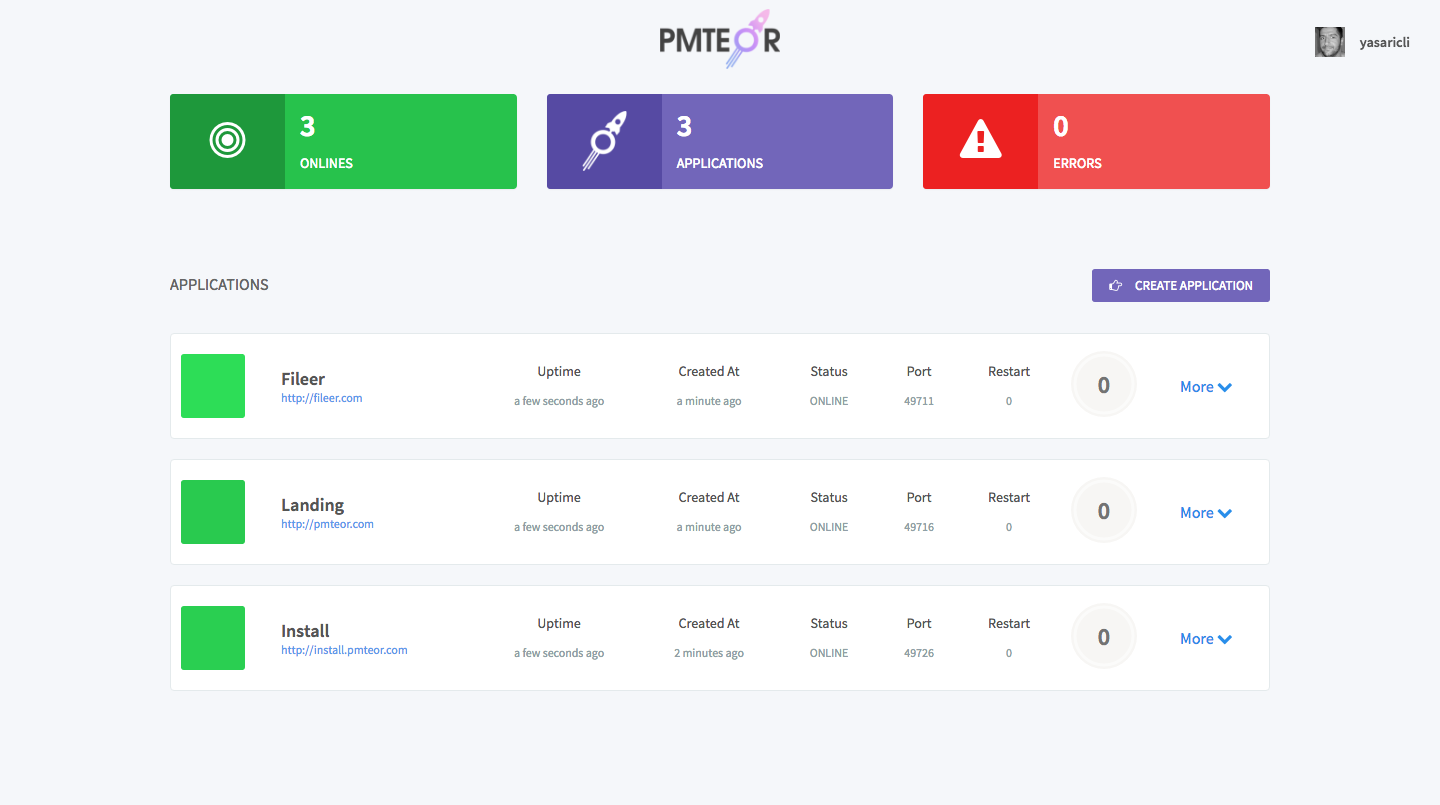Viewport: 1440px width, 805px height.
Task: Click port value 49716
Action: coord(919,527)
